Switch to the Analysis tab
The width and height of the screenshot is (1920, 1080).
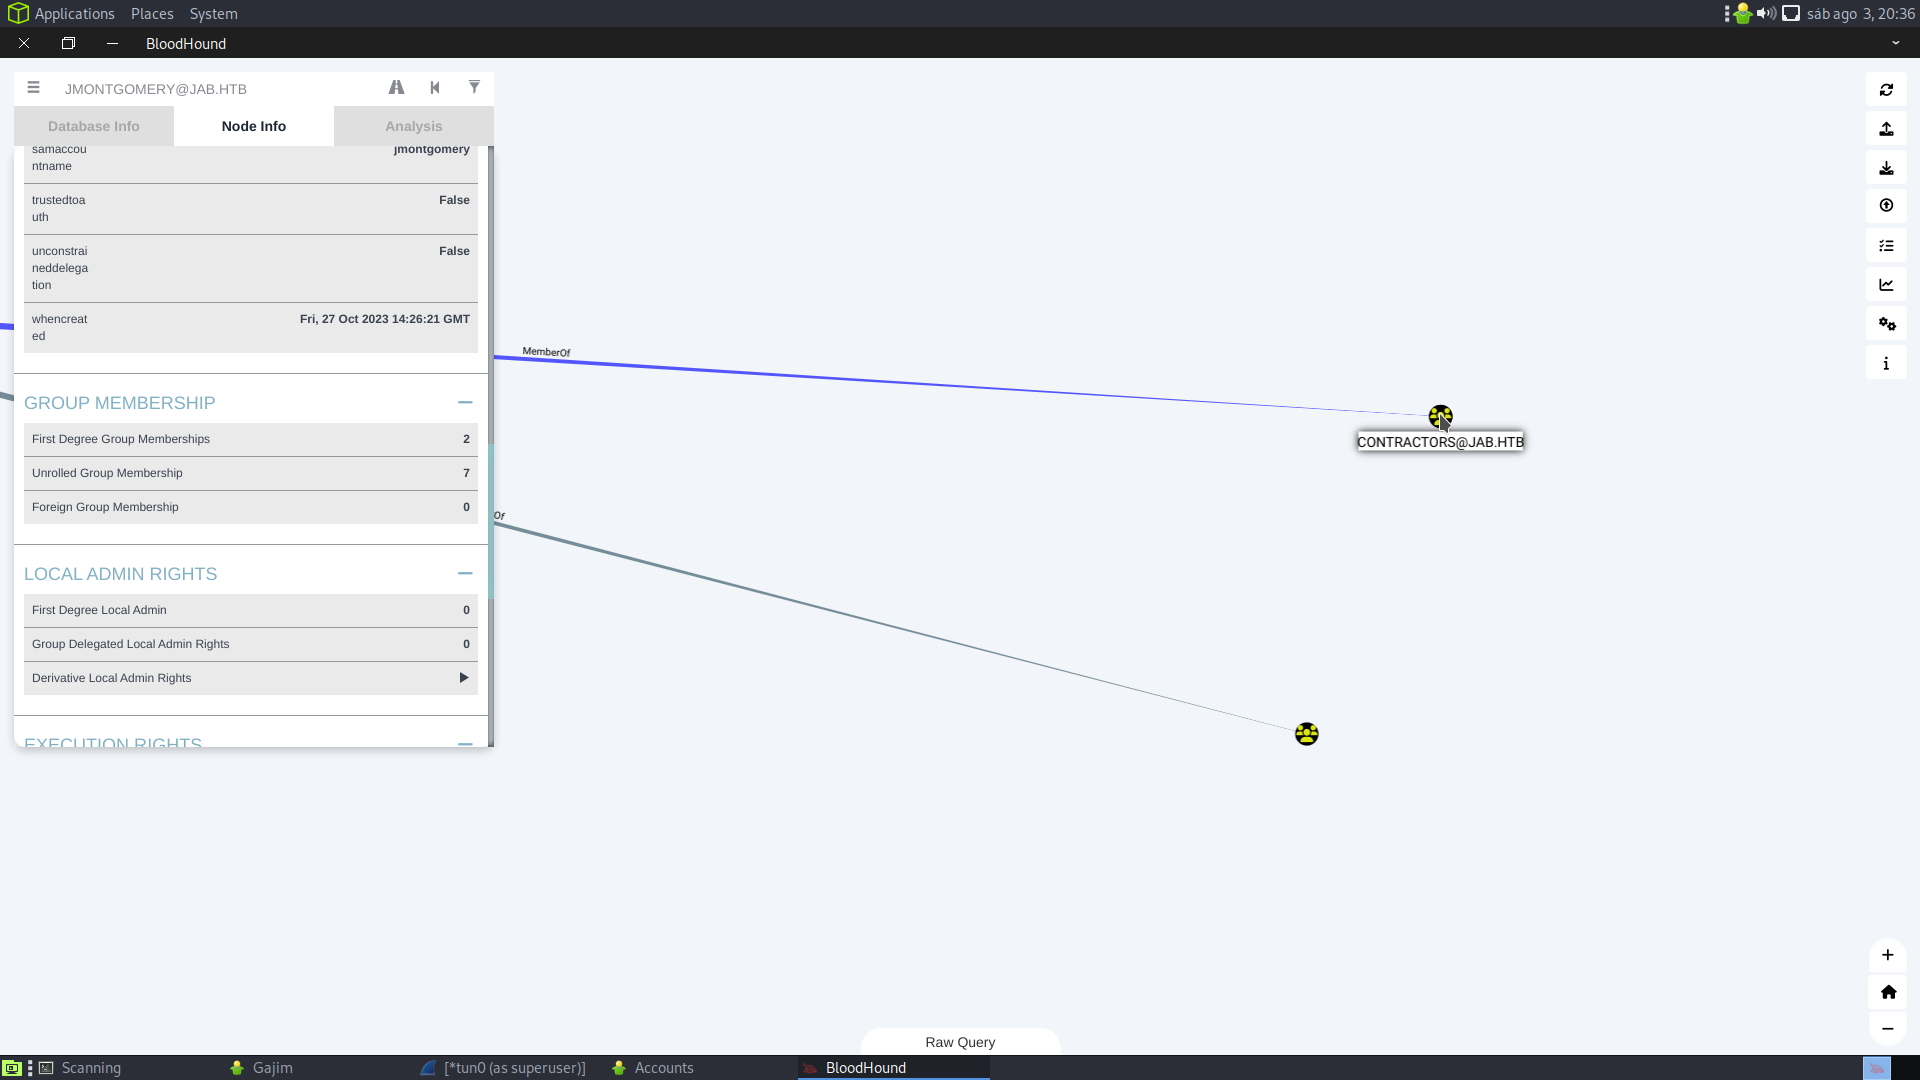[x=413, y=125]
